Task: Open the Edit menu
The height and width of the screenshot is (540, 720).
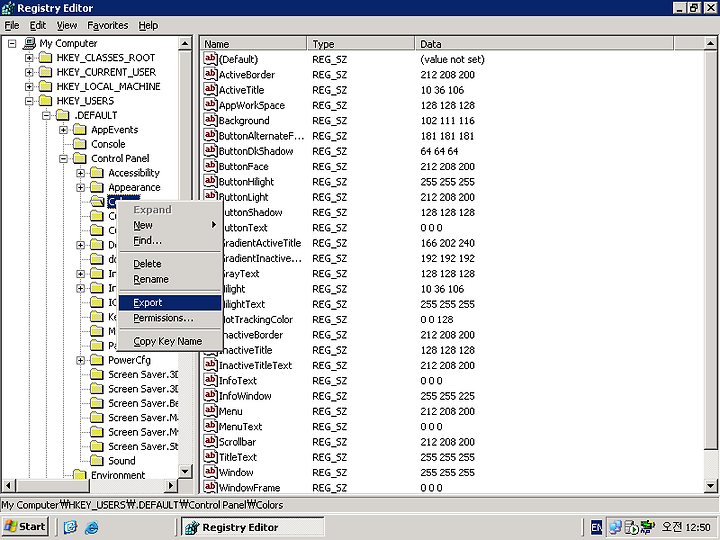Action: pos(38,25)
